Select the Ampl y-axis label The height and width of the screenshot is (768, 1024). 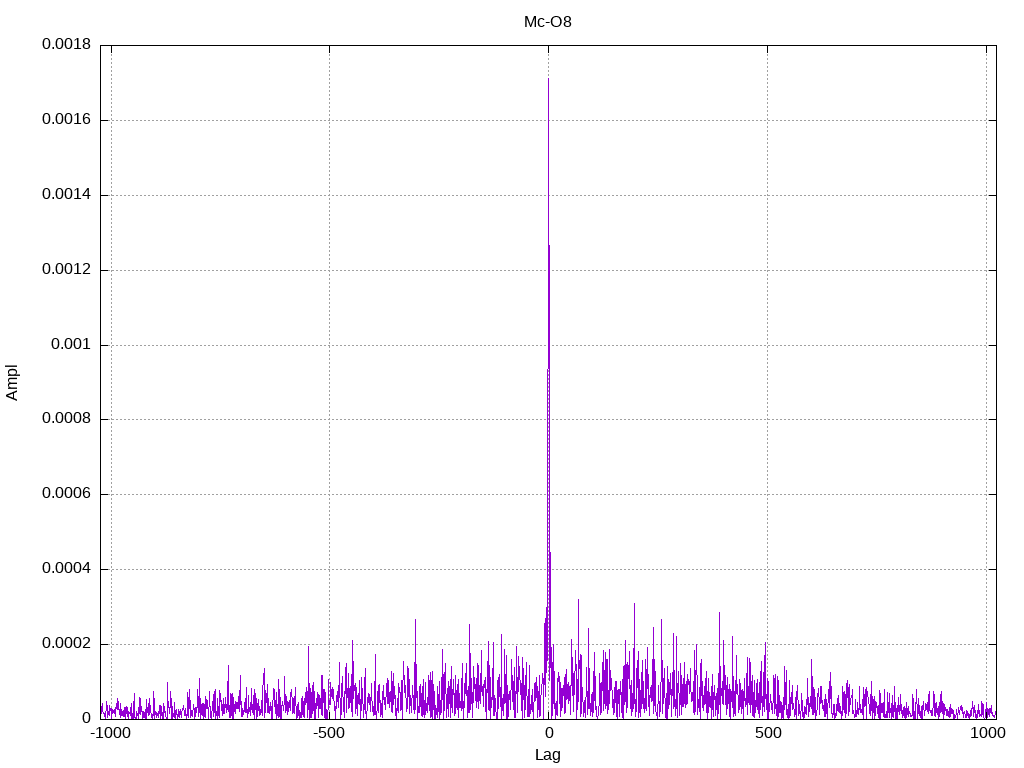[x=12, y=382]
